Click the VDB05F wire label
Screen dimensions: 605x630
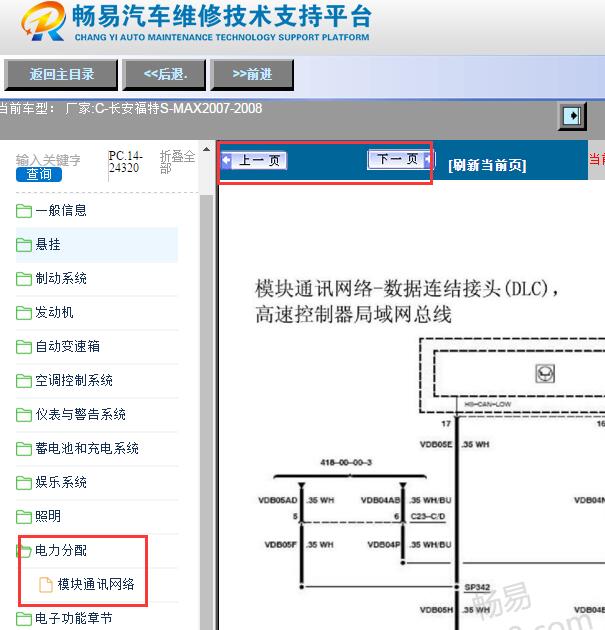coord(280,545)
